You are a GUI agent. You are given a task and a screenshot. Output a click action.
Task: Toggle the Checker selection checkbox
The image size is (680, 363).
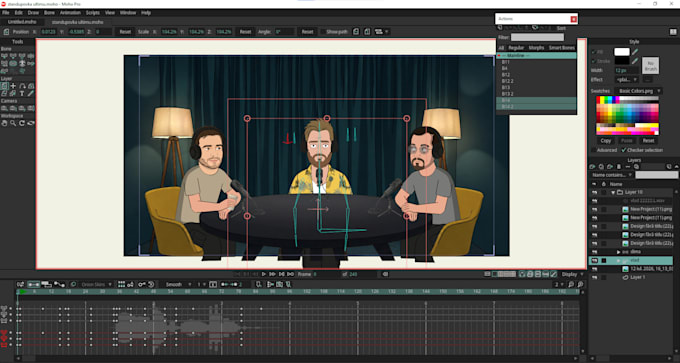click(x=624, y=150)
